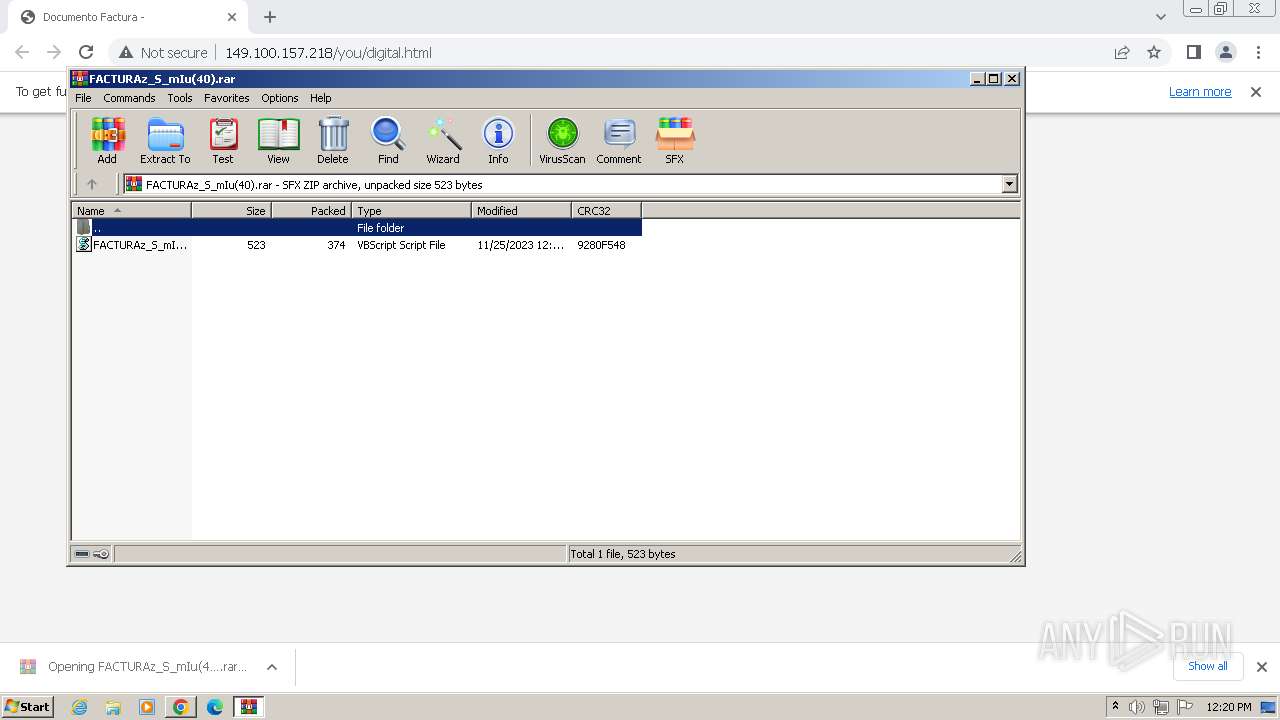Bookmark this page with the star icon
1280x720 pixels.
point(1154,52)
